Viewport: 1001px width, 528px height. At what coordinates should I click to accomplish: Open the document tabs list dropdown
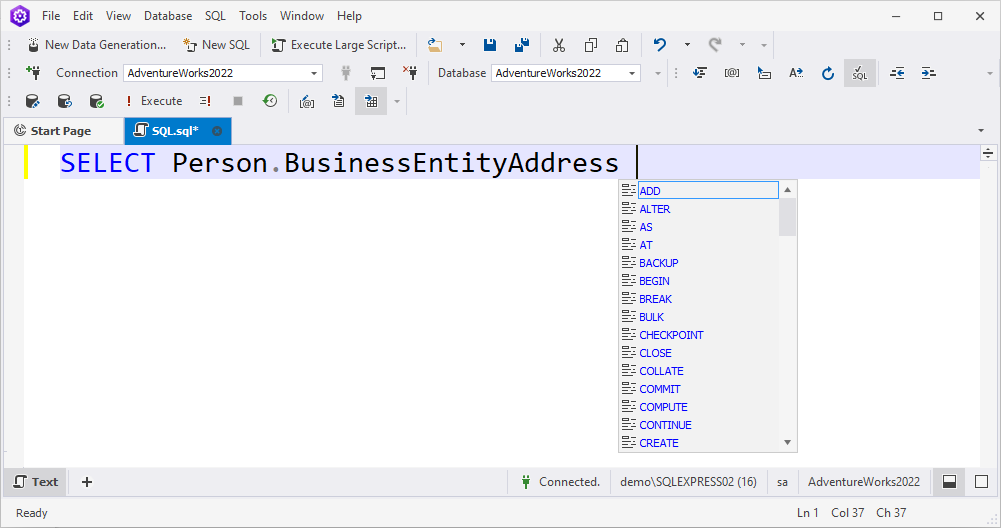coord(981,130)
